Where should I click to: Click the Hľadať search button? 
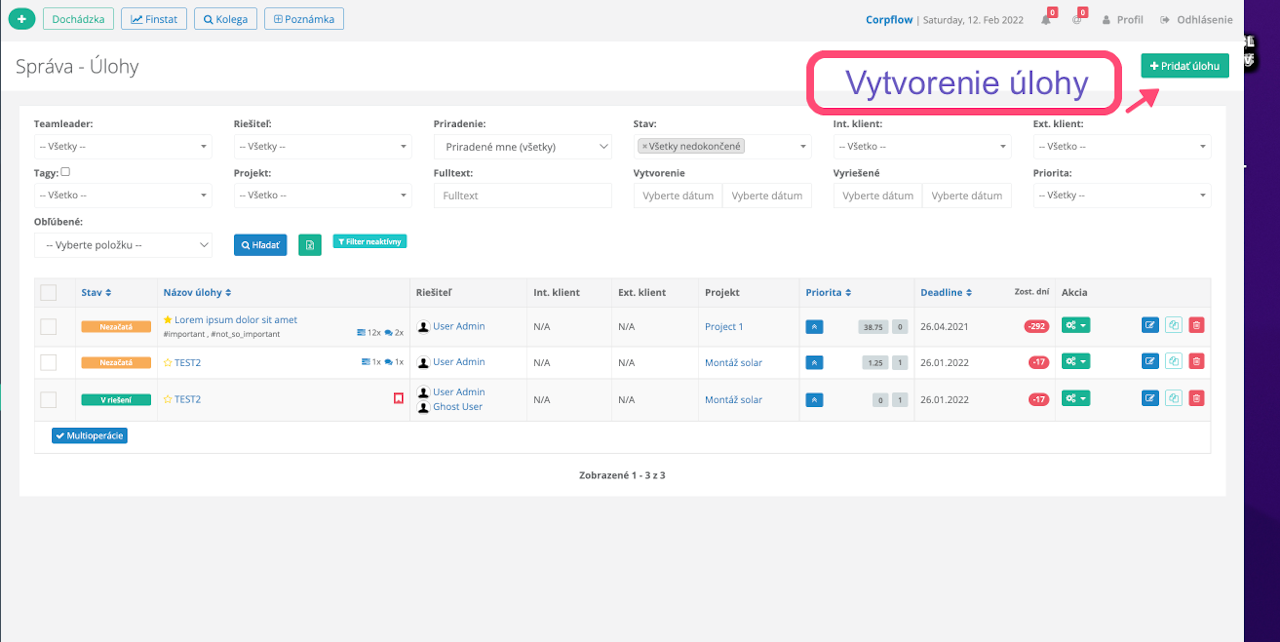(260, 245)
